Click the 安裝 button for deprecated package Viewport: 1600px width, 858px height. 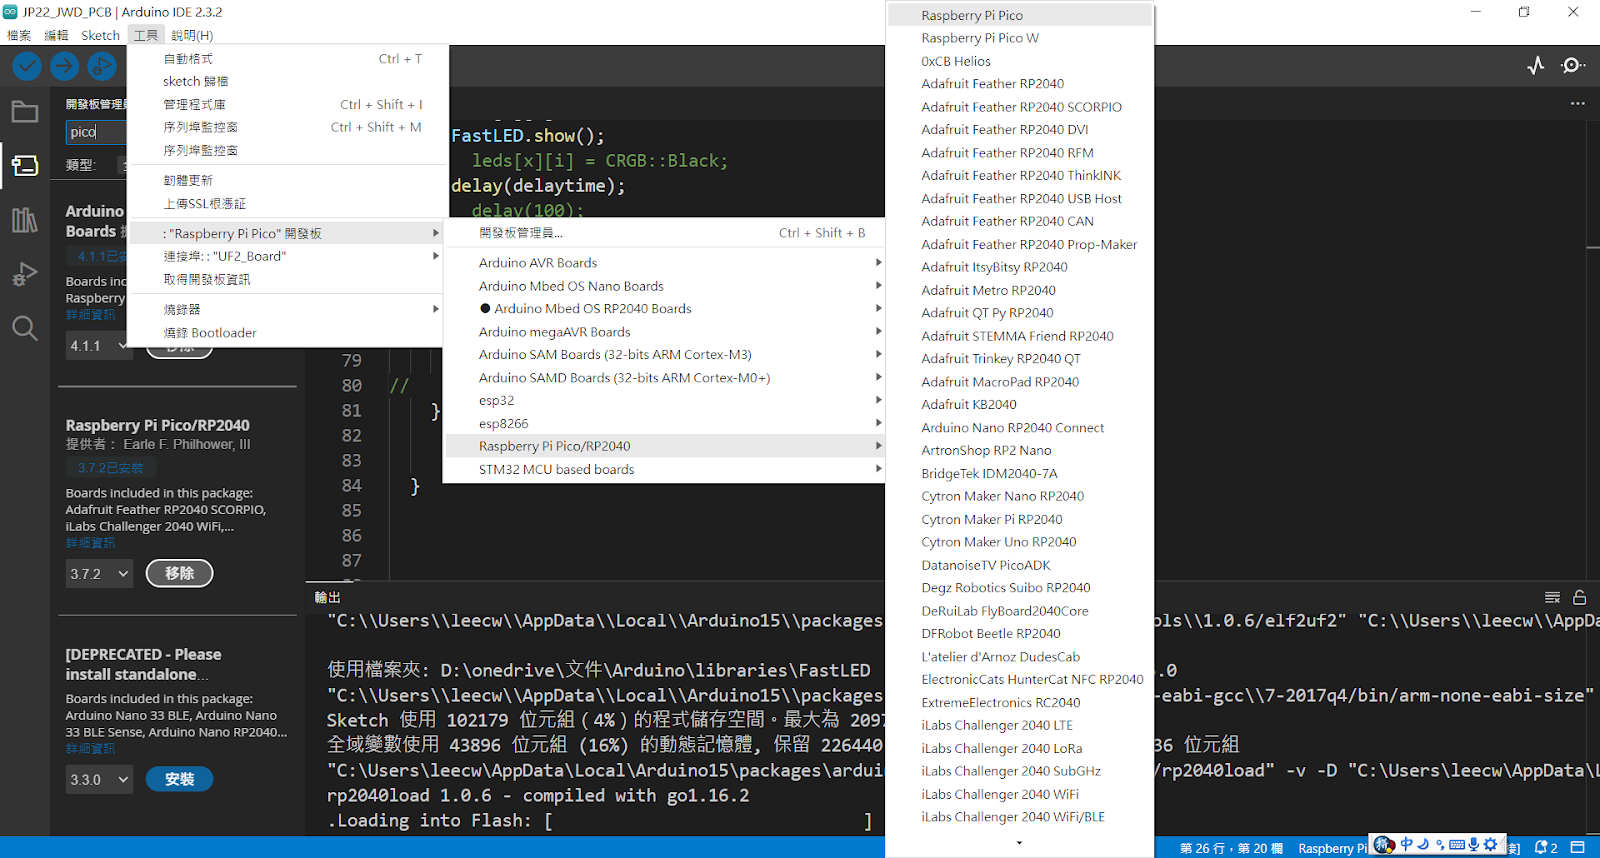pos(180,779)
